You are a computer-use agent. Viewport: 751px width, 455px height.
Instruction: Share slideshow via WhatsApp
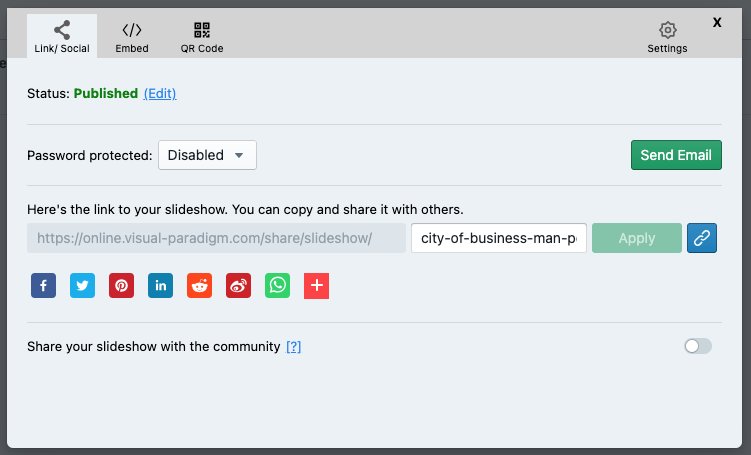pyautogui.click(x=277, y=286)
